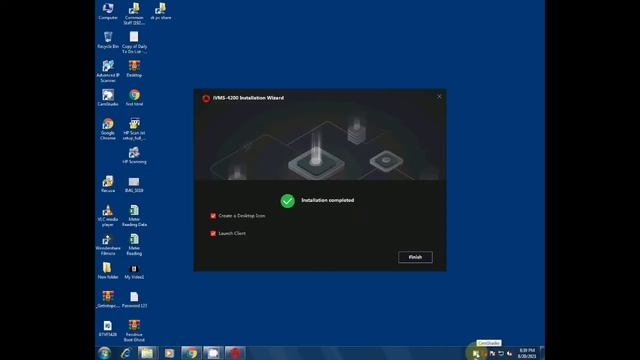The width and height of the screenshot is (640, 360).
Task: Click the green installation completed checkmark
Action: 287,201
